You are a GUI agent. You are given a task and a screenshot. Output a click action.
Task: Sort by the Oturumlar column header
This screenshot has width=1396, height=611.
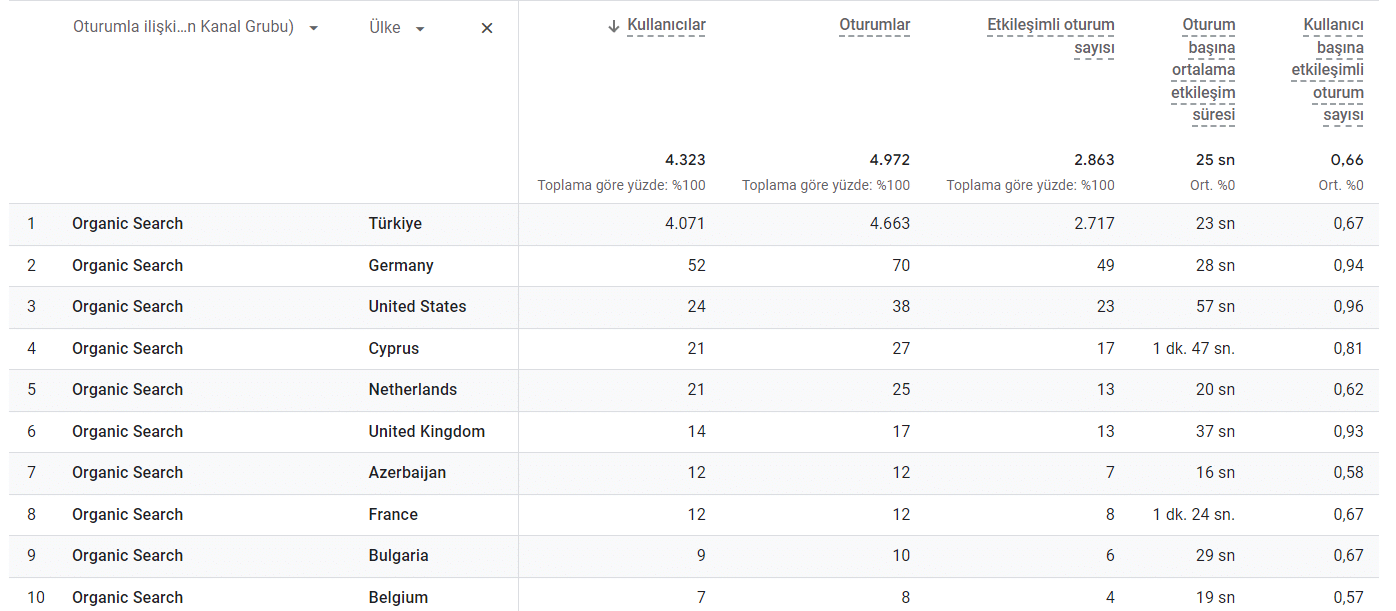[x=874, y=26]
